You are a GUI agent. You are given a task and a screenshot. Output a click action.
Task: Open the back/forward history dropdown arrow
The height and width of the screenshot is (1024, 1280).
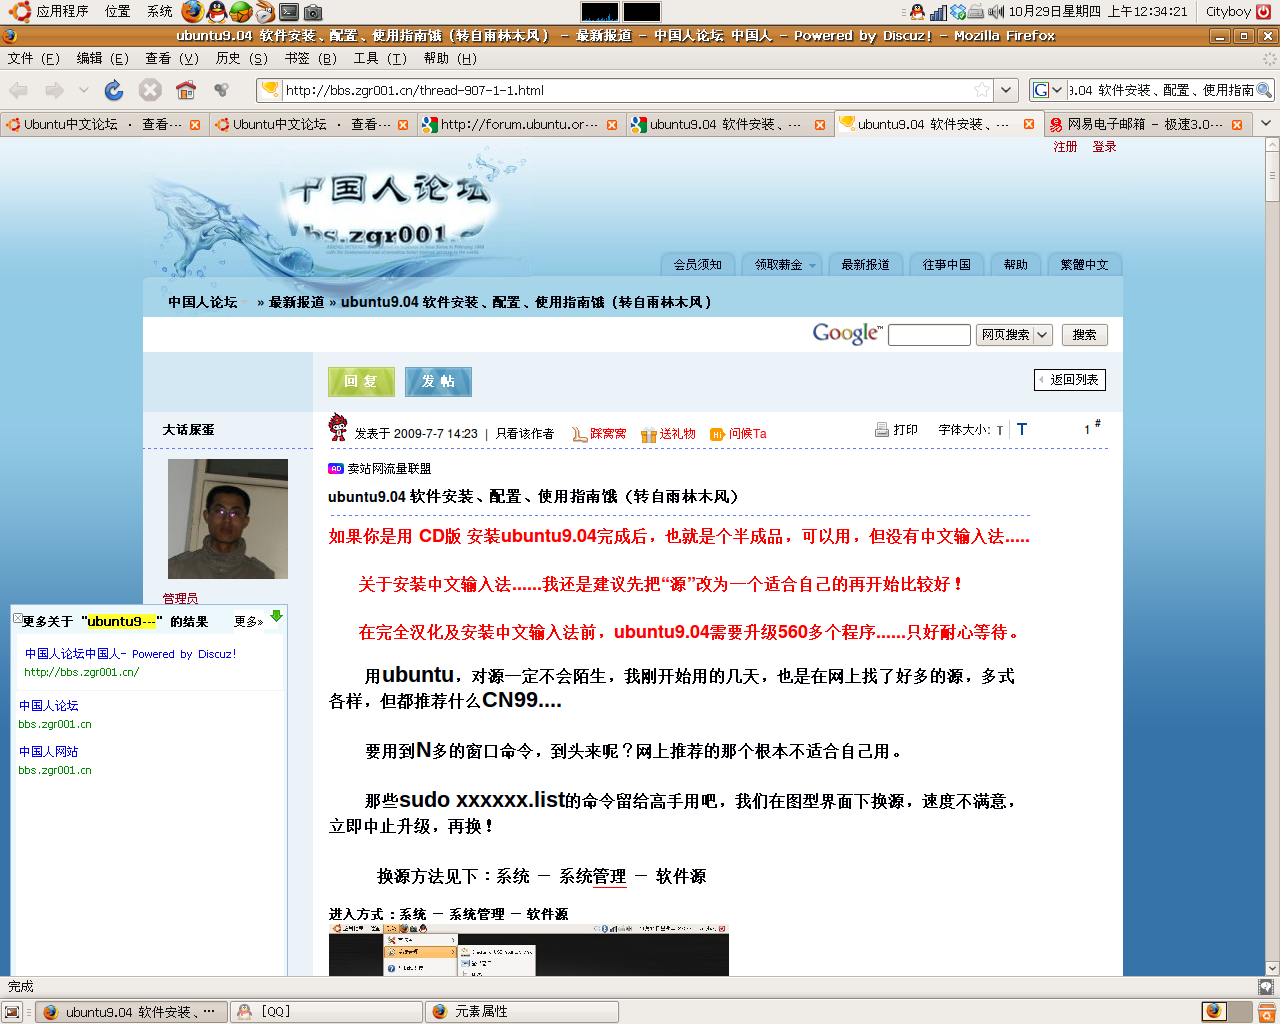[84, 90]
